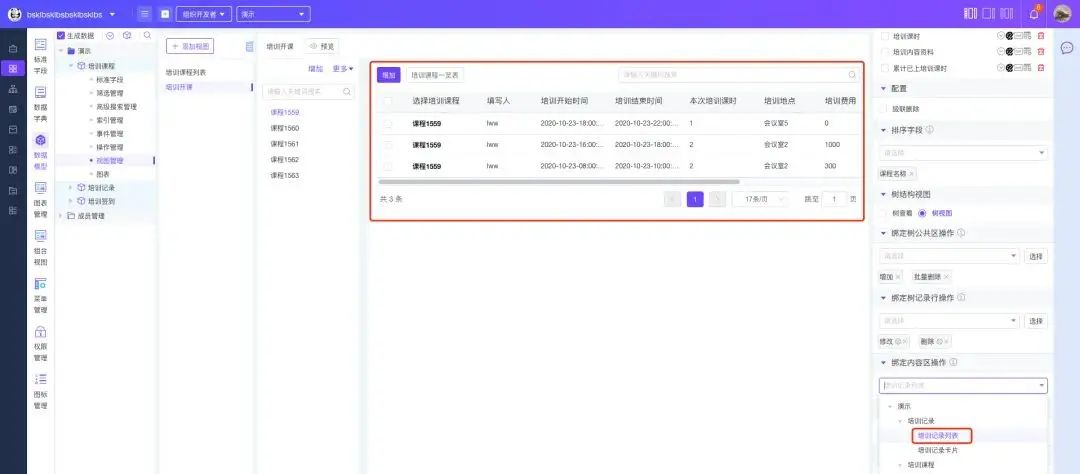Remove the 批量删除 tag
Image resolution: width=1080 pixels, height=474 pixels.
coord(946,276)
